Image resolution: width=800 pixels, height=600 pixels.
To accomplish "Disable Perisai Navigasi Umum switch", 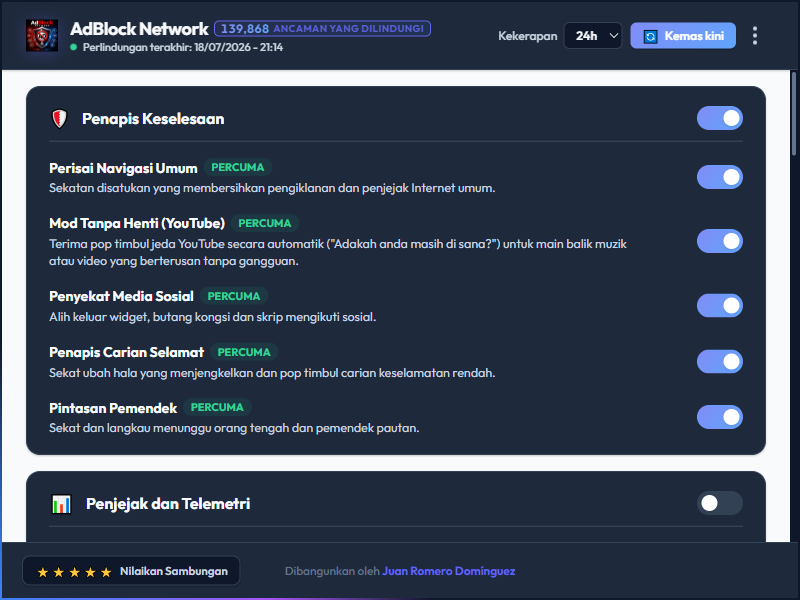I will (x=719, y=177).
